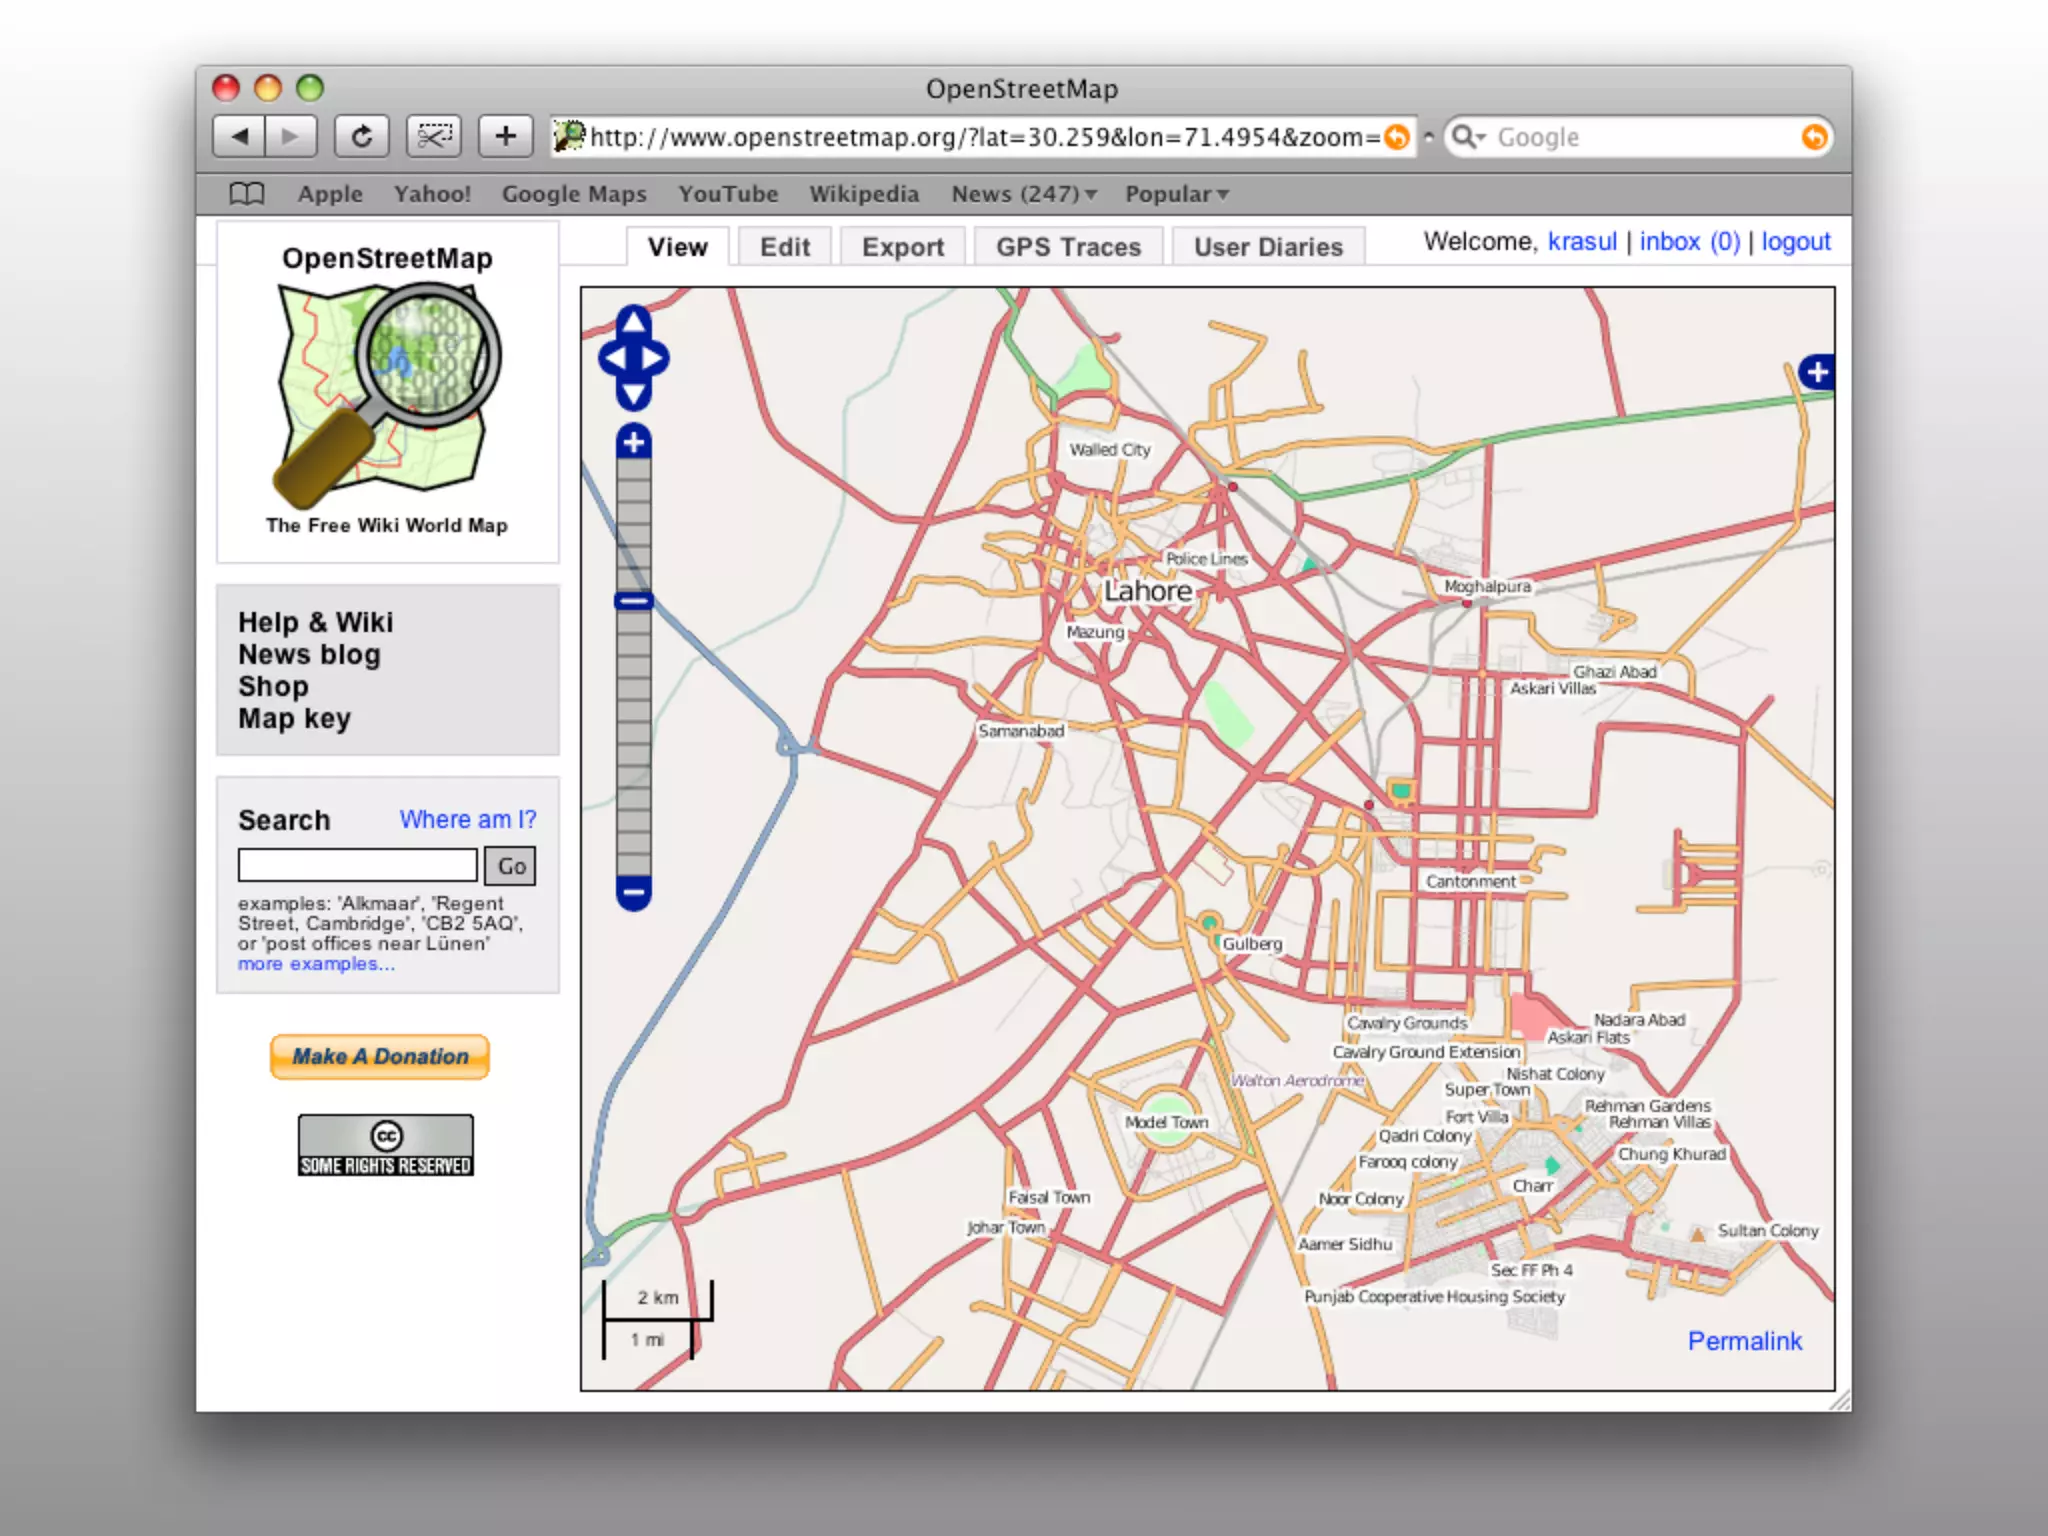Zoom out using the minus on zoom bar

[634, 892]
